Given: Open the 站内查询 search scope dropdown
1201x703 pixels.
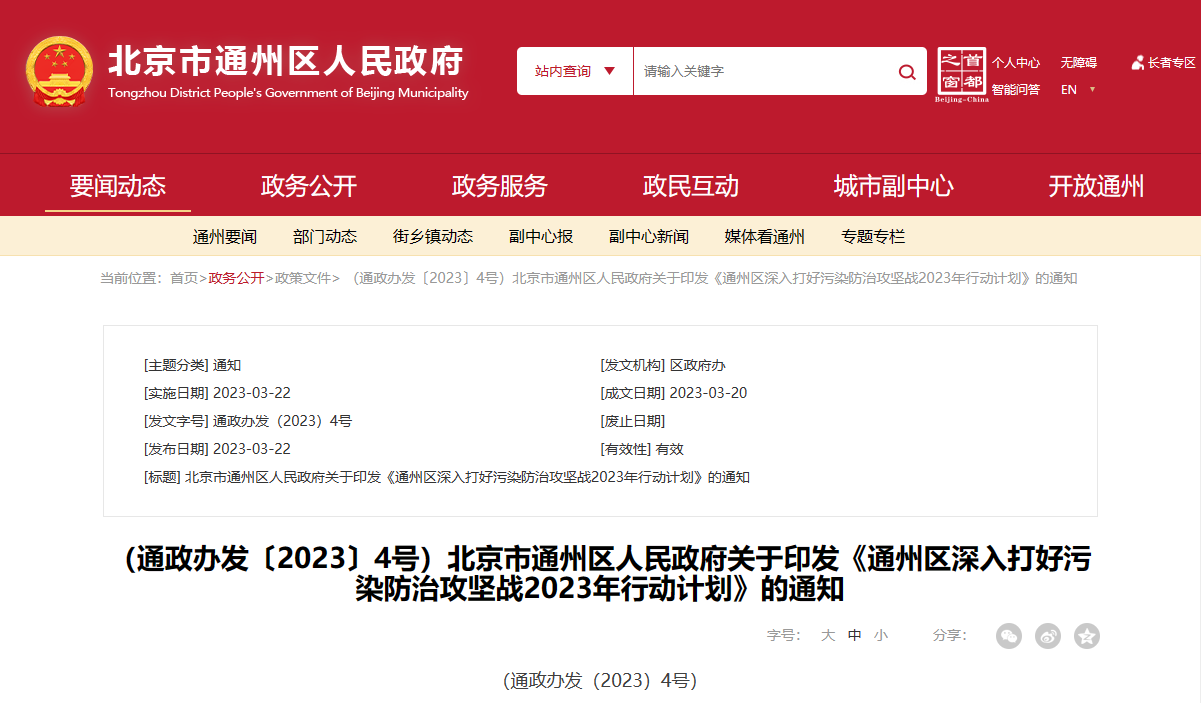Looking at the screenshot, I should (x=572, y=71).
